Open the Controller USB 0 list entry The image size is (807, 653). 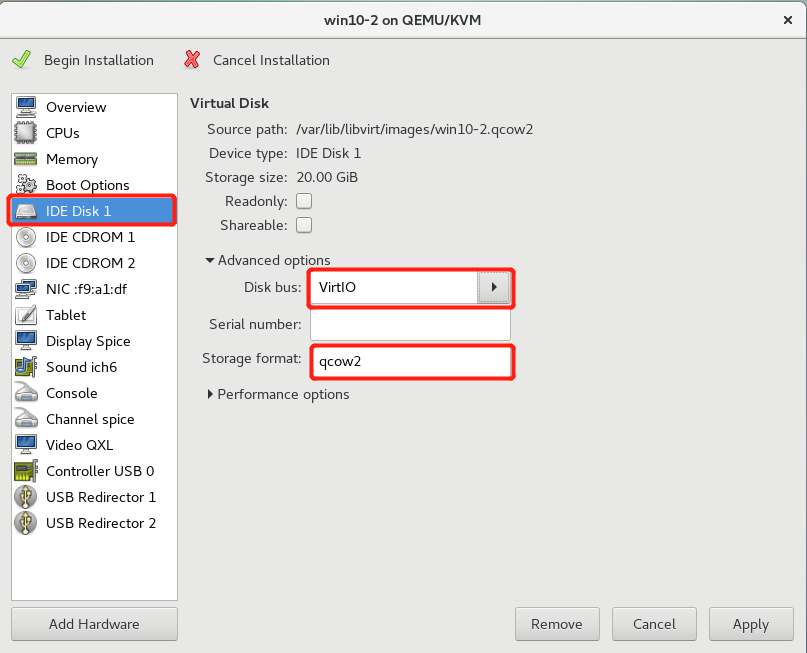click(94, 471)
